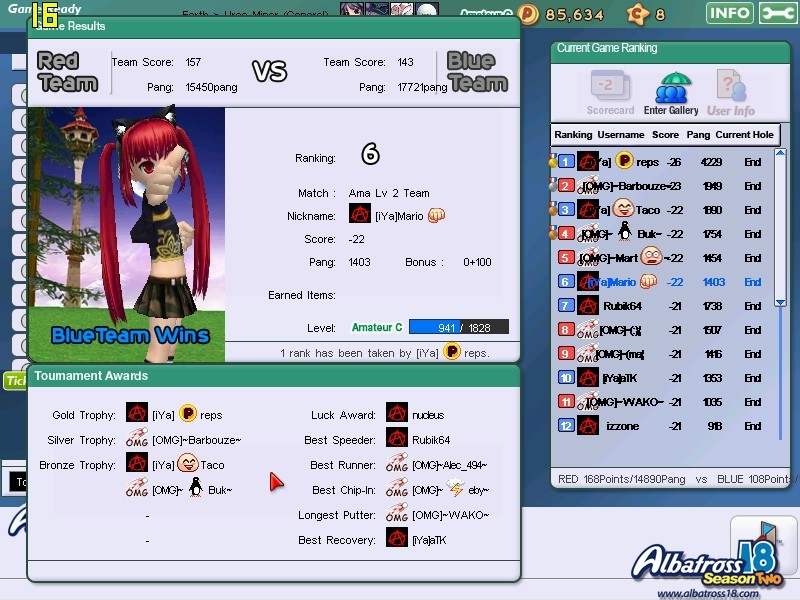Click the red-haired character portrait
Image resolution: width=800 pixels, height=600 pixels.
(127, 235)
